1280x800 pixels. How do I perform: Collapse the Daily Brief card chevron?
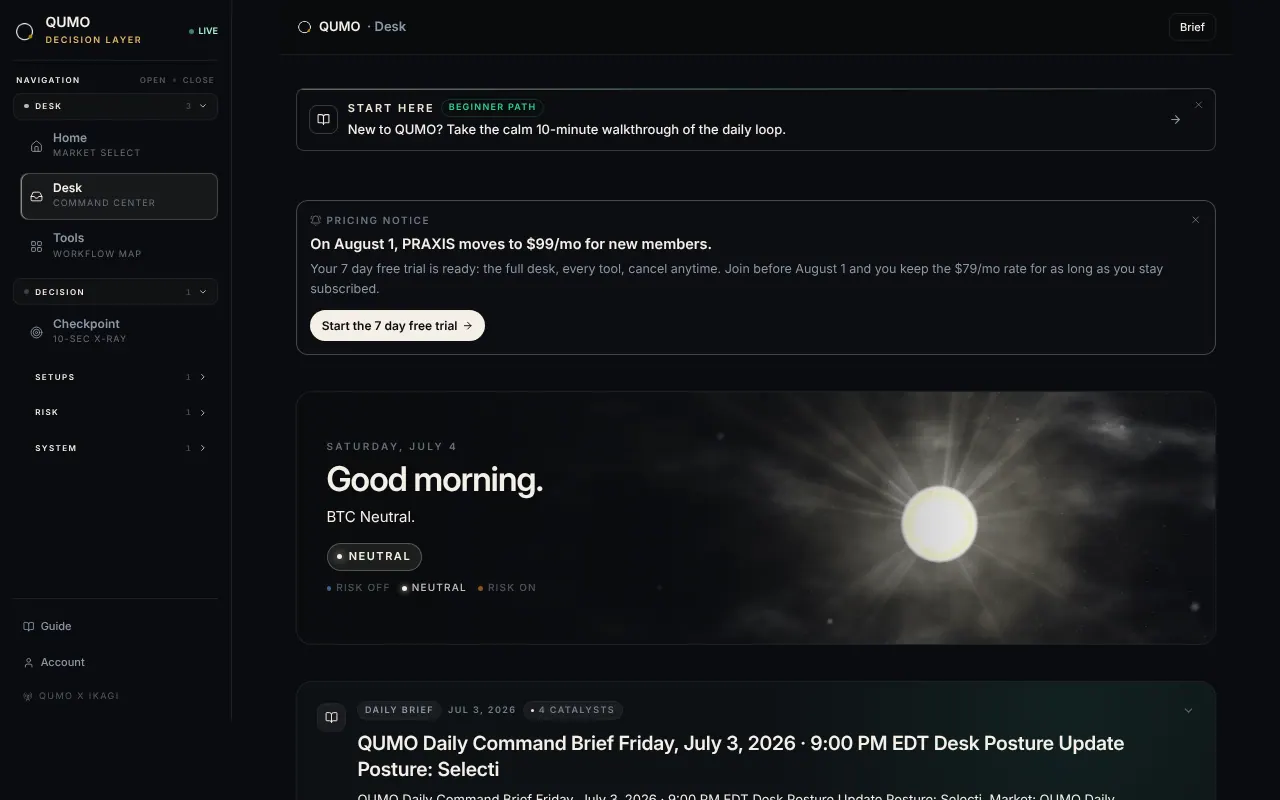coord(1188,711)
